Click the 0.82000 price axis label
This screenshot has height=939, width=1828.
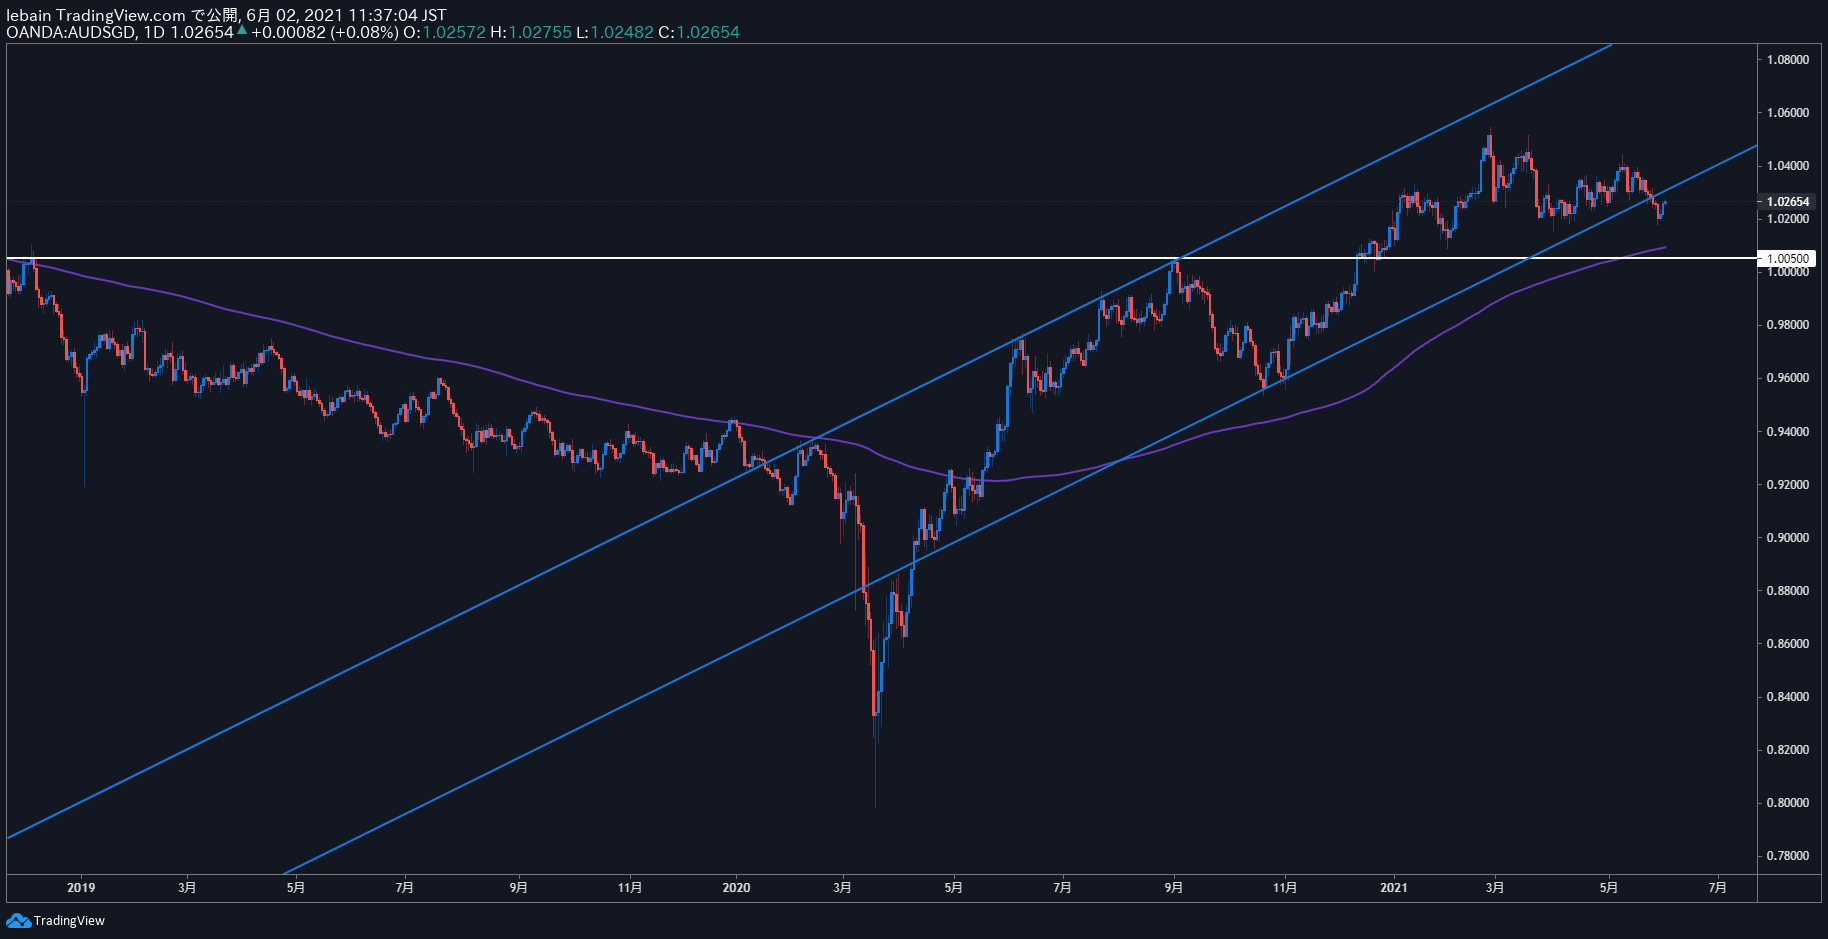click(x=1787, y=750)
